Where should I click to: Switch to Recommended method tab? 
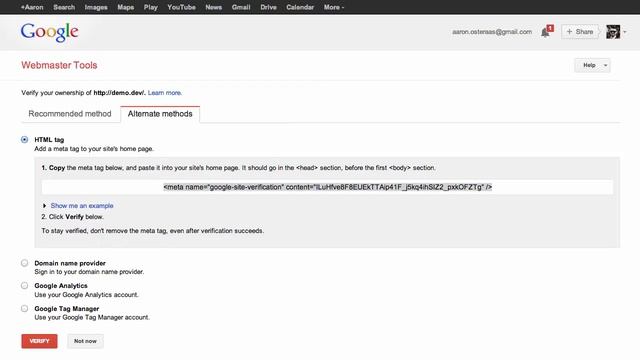[70, 114]
